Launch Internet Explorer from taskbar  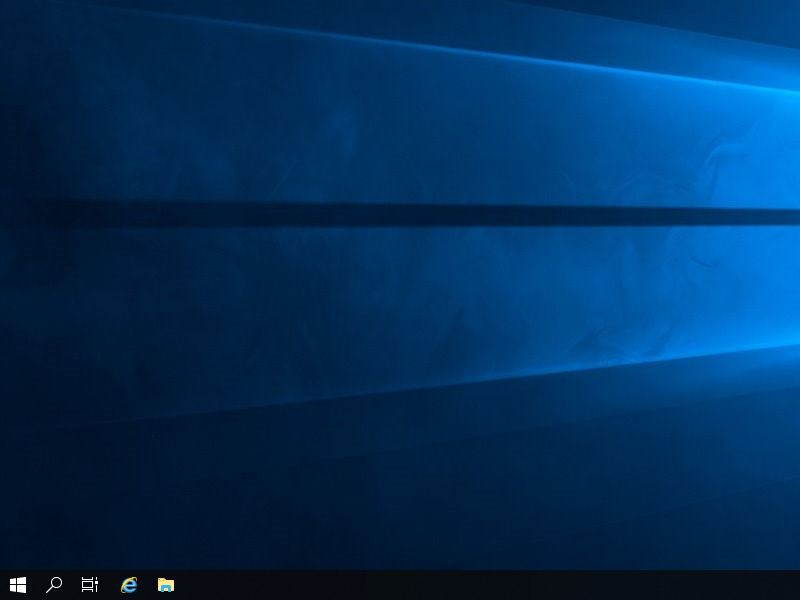[129, 585]
